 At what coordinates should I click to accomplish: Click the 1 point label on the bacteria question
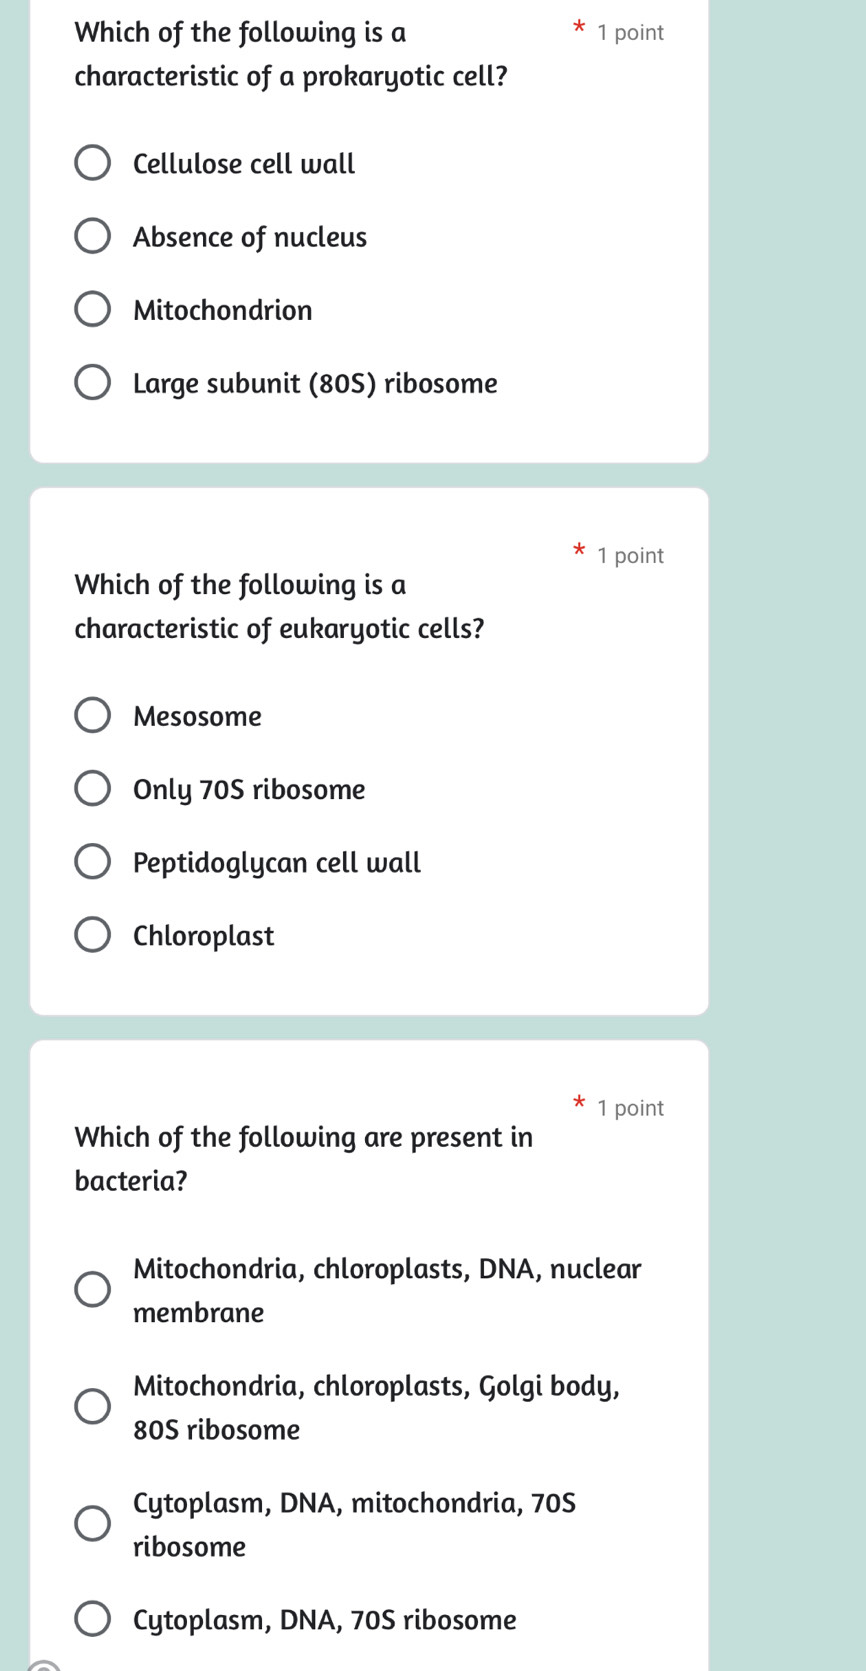pos(630,1107)
